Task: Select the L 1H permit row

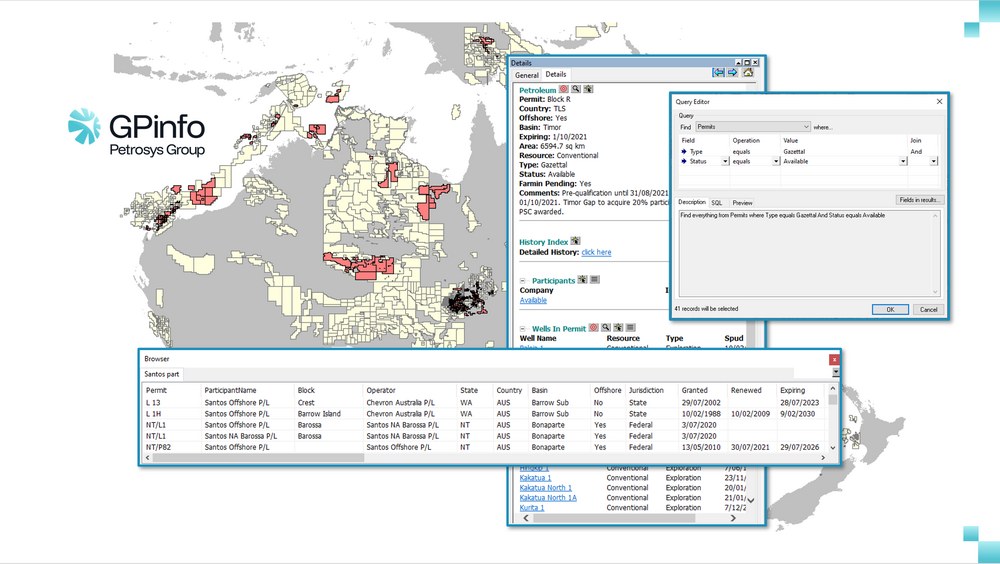Action: (485, 413)
